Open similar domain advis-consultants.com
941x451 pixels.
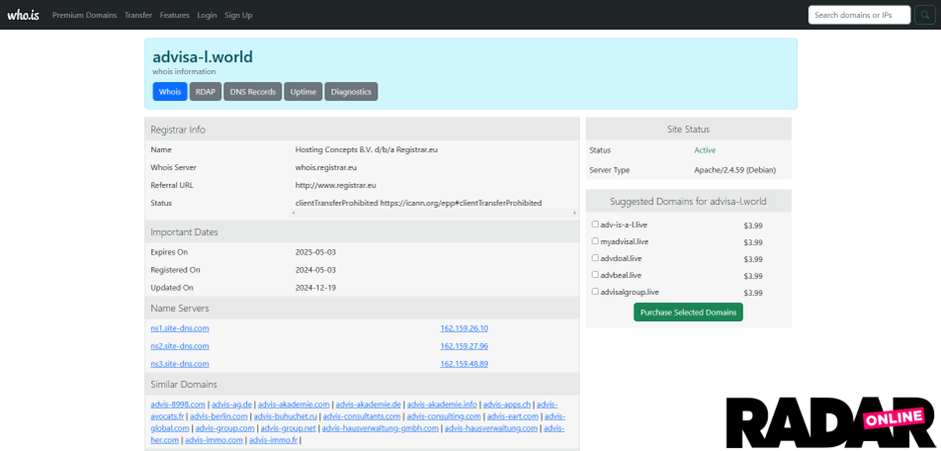pos(362,416)
